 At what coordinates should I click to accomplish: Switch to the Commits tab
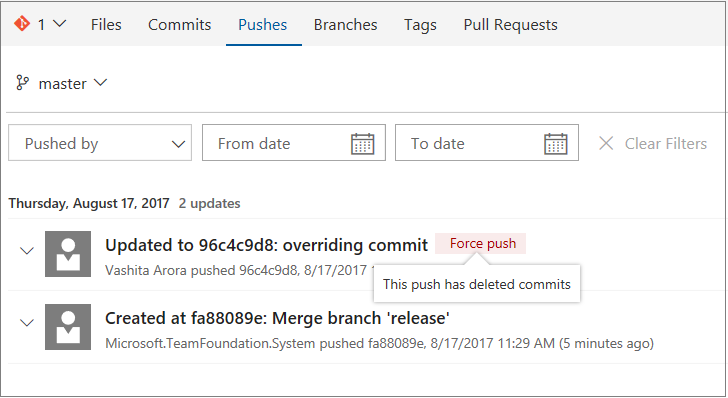point(180,25)
